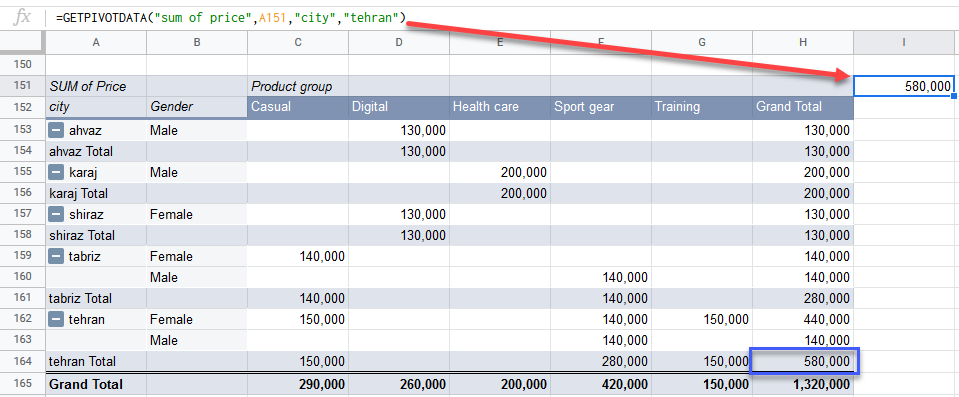The image size is (959, 397).
Task: Select row 150 header
Action: [x=22, y=65]
